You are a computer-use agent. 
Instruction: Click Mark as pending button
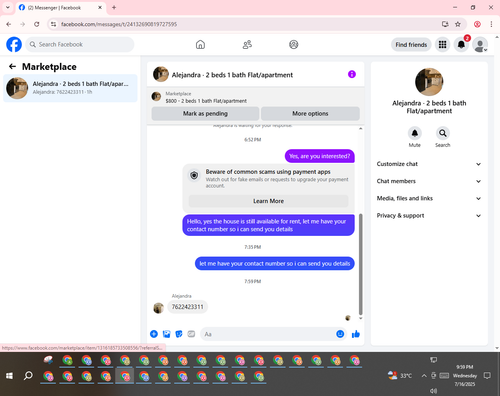[x=205, y=114]
